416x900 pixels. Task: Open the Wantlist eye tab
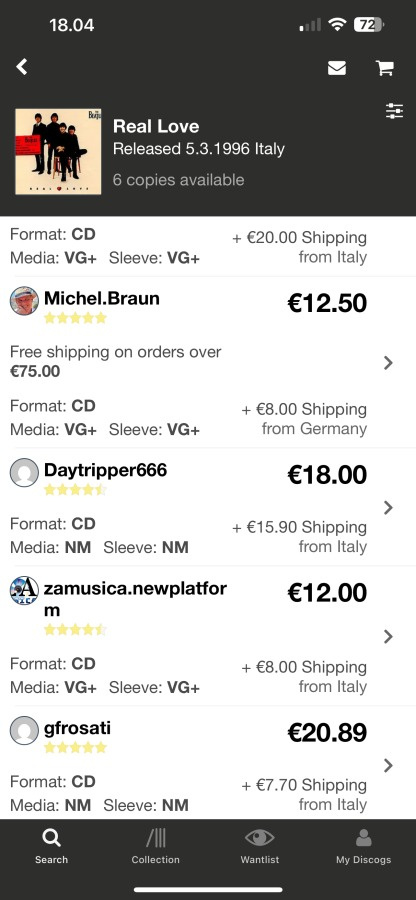[259, 846]
